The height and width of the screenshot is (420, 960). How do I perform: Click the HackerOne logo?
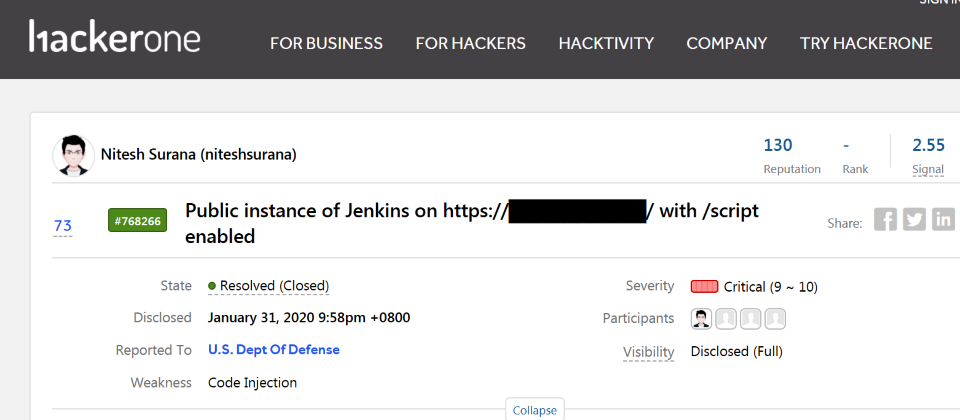click(x=114, y=37)
